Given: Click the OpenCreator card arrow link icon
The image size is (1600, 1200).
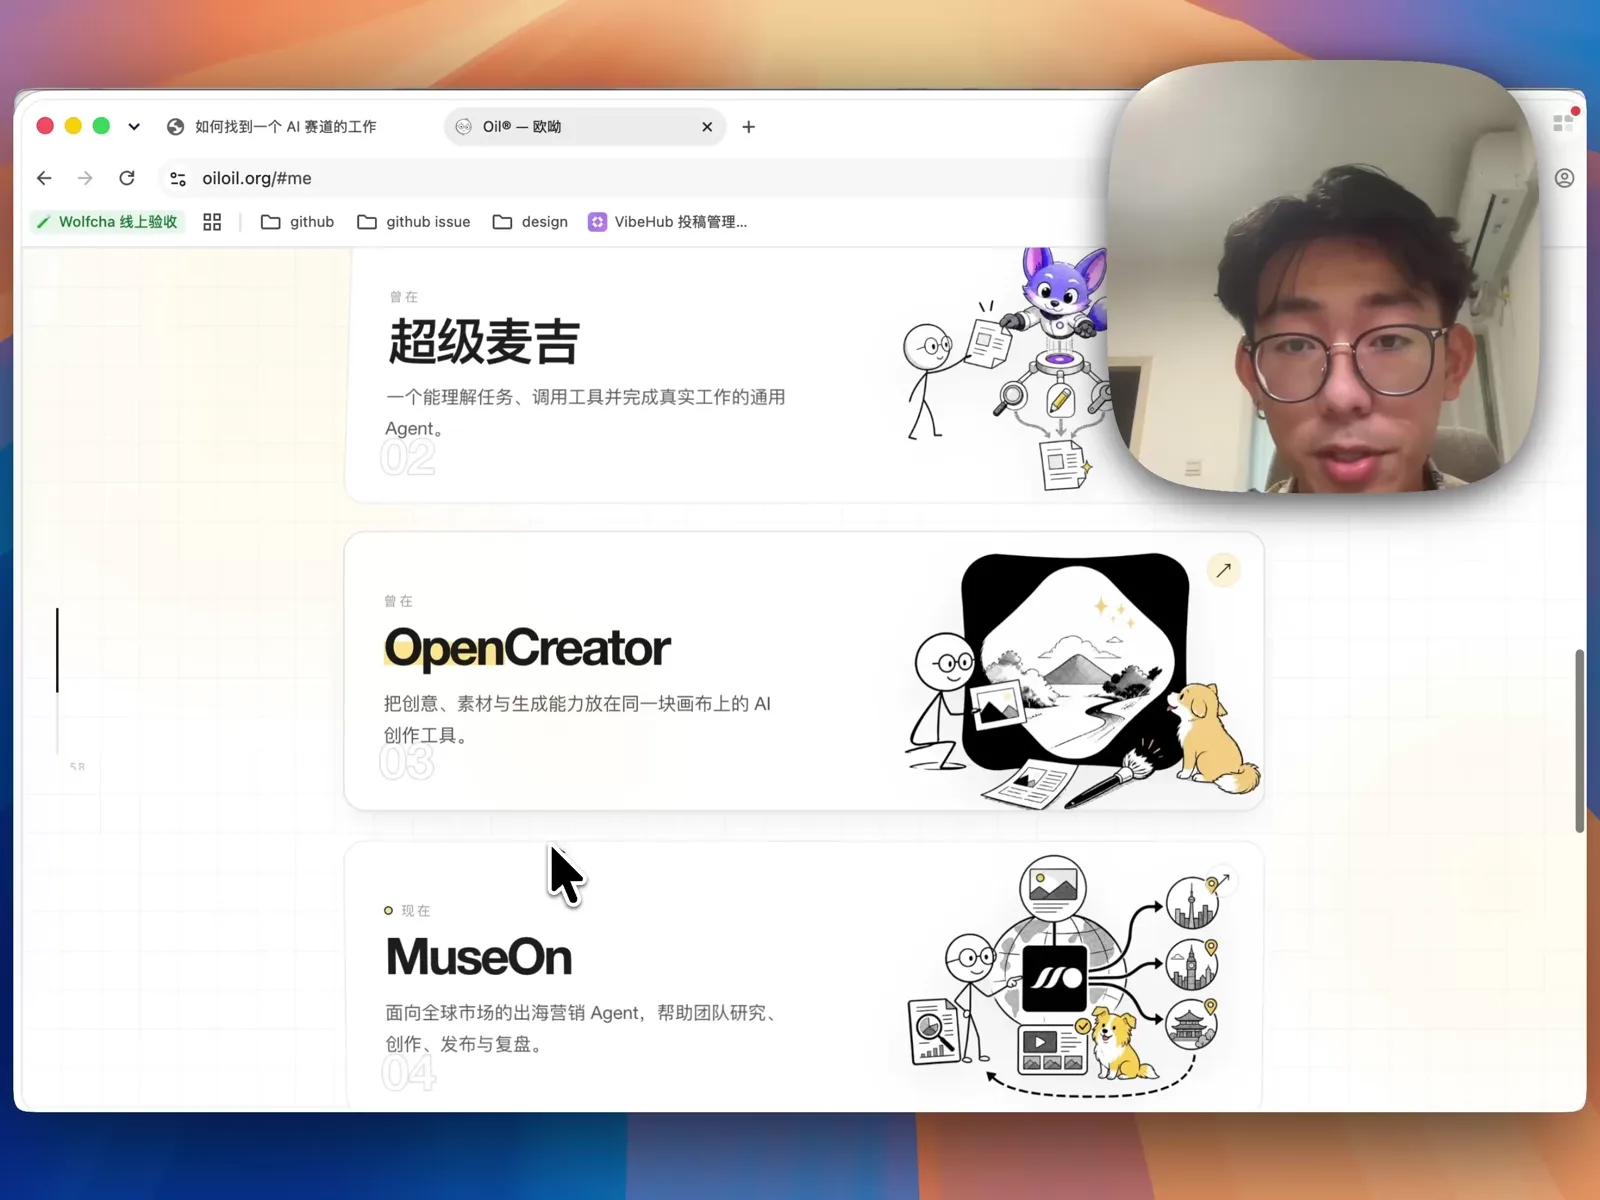Looking at the screenshot, I should (x=1223, y=570).
